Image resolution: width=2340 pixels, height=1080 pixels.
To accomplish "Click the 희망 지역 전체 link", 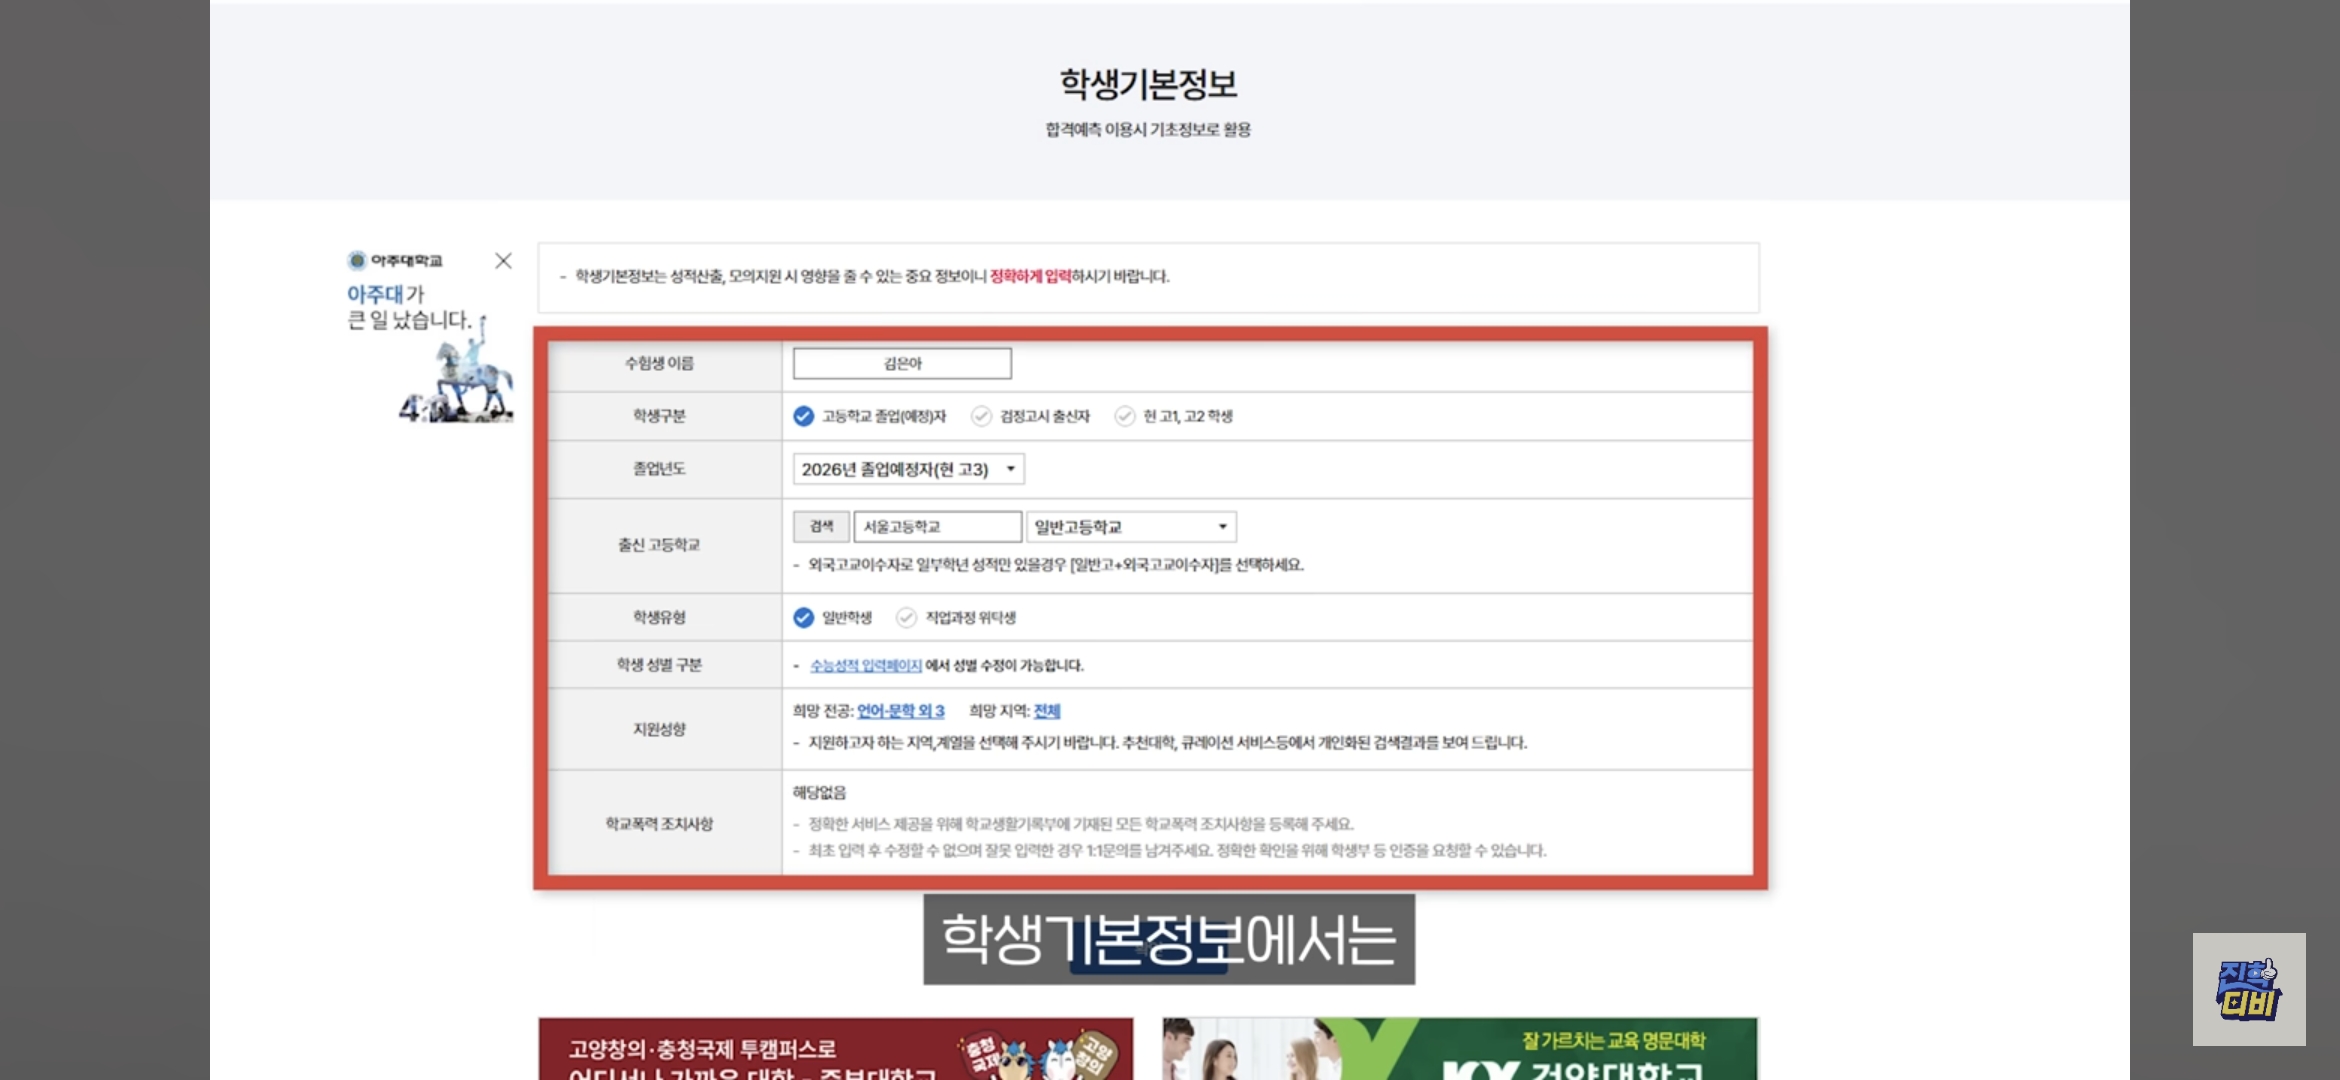I will pos(1046,711).
